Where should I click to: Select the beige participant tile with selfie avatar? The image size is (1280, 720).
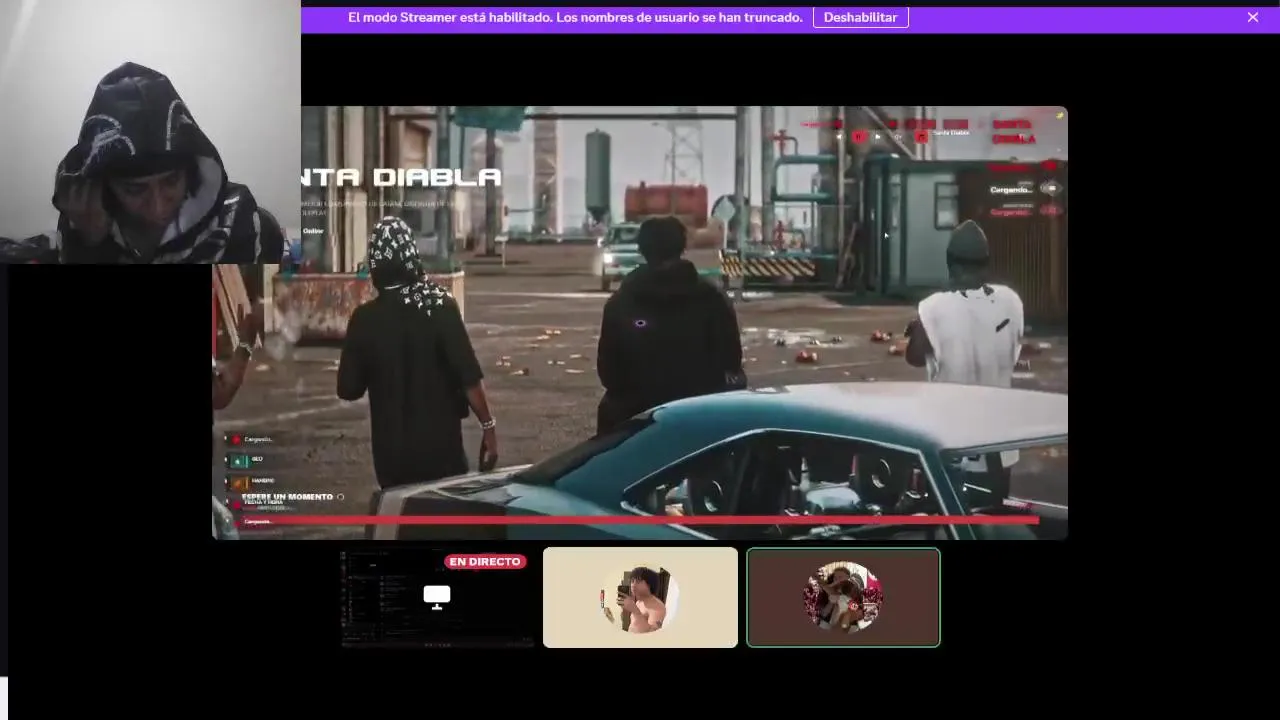pyautogui.click(x=640, y=597)
